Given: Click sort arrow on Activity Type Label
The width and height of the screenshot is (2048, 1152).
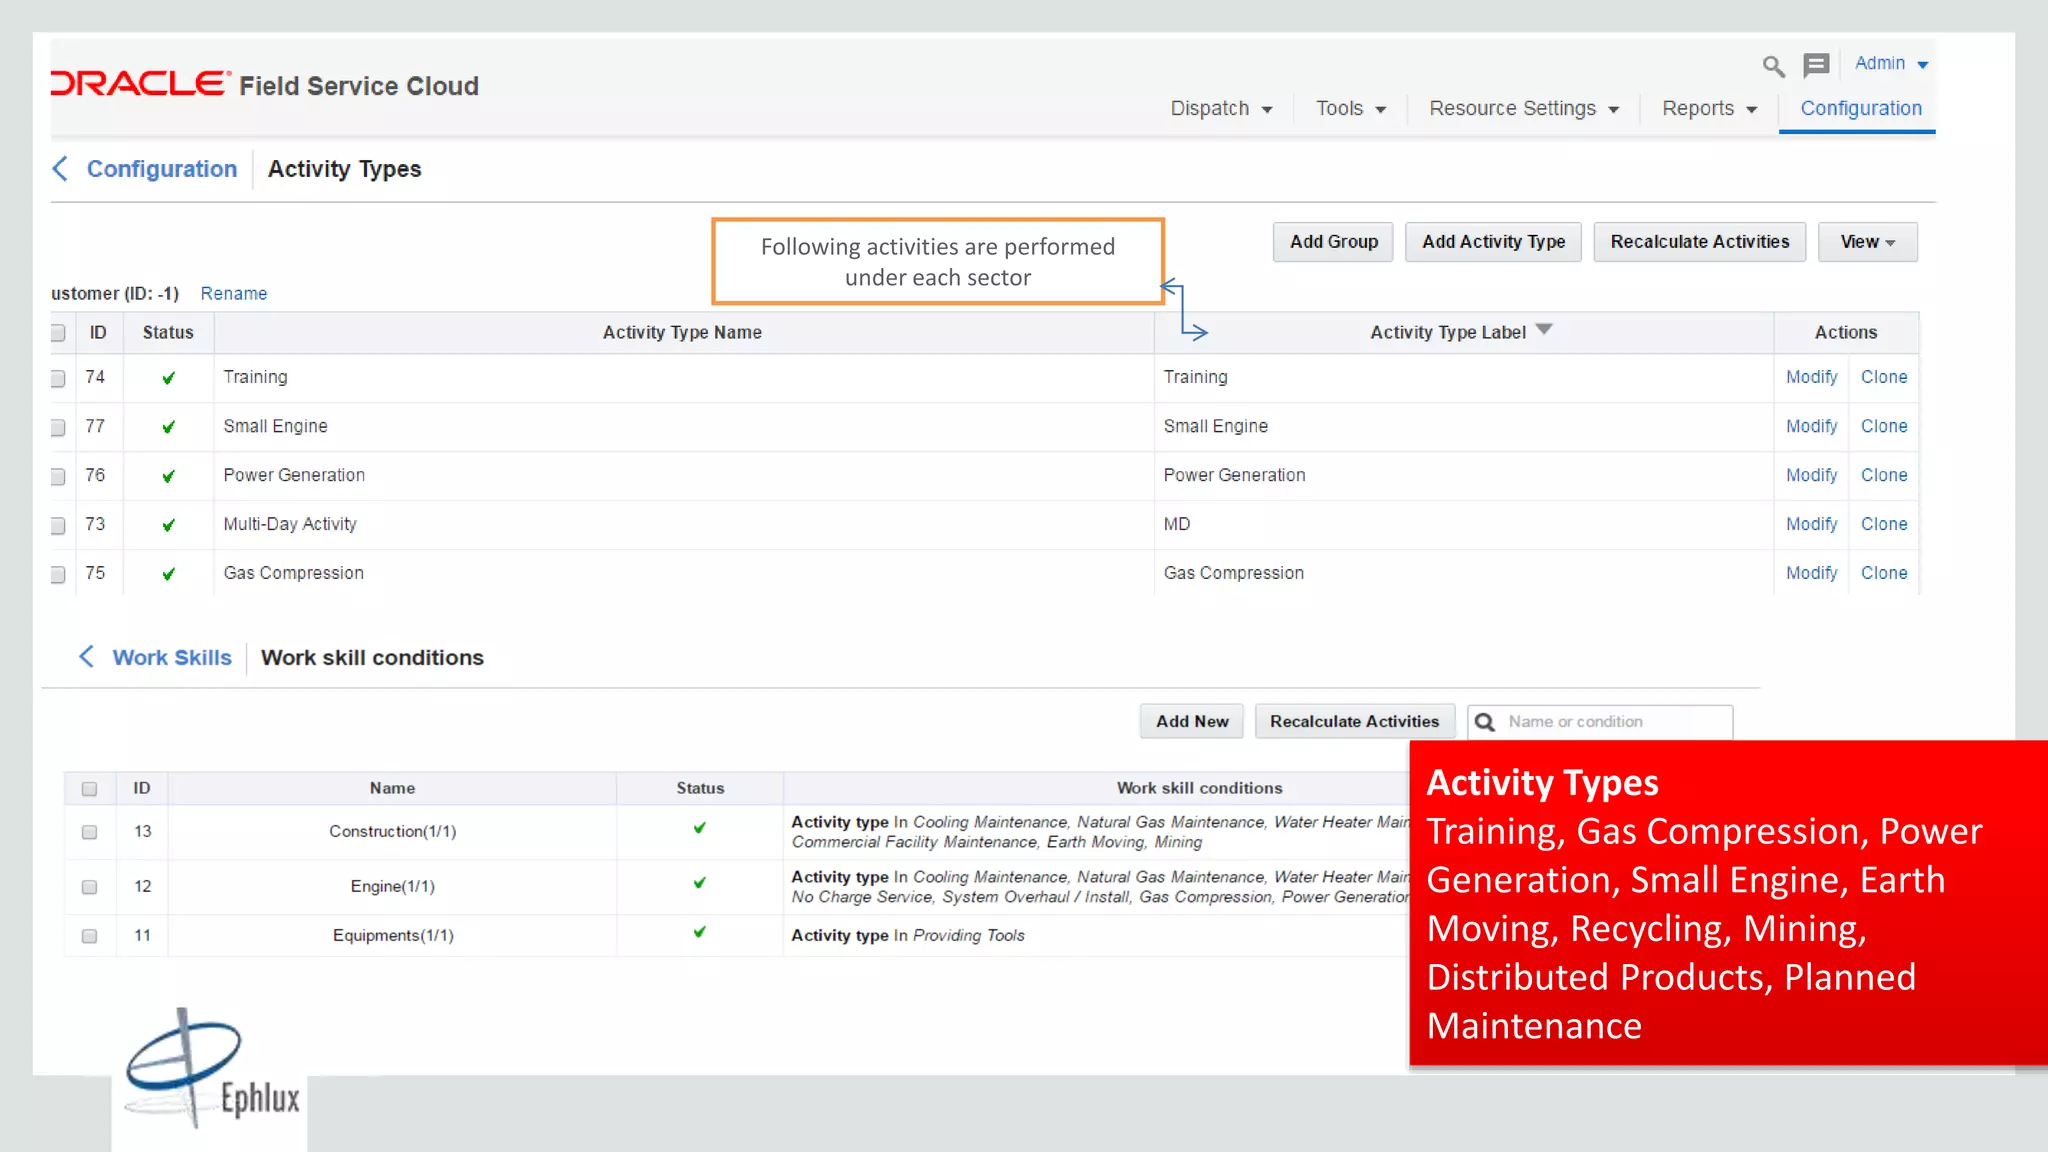Looking at the screenshot, I should 1544,329.
